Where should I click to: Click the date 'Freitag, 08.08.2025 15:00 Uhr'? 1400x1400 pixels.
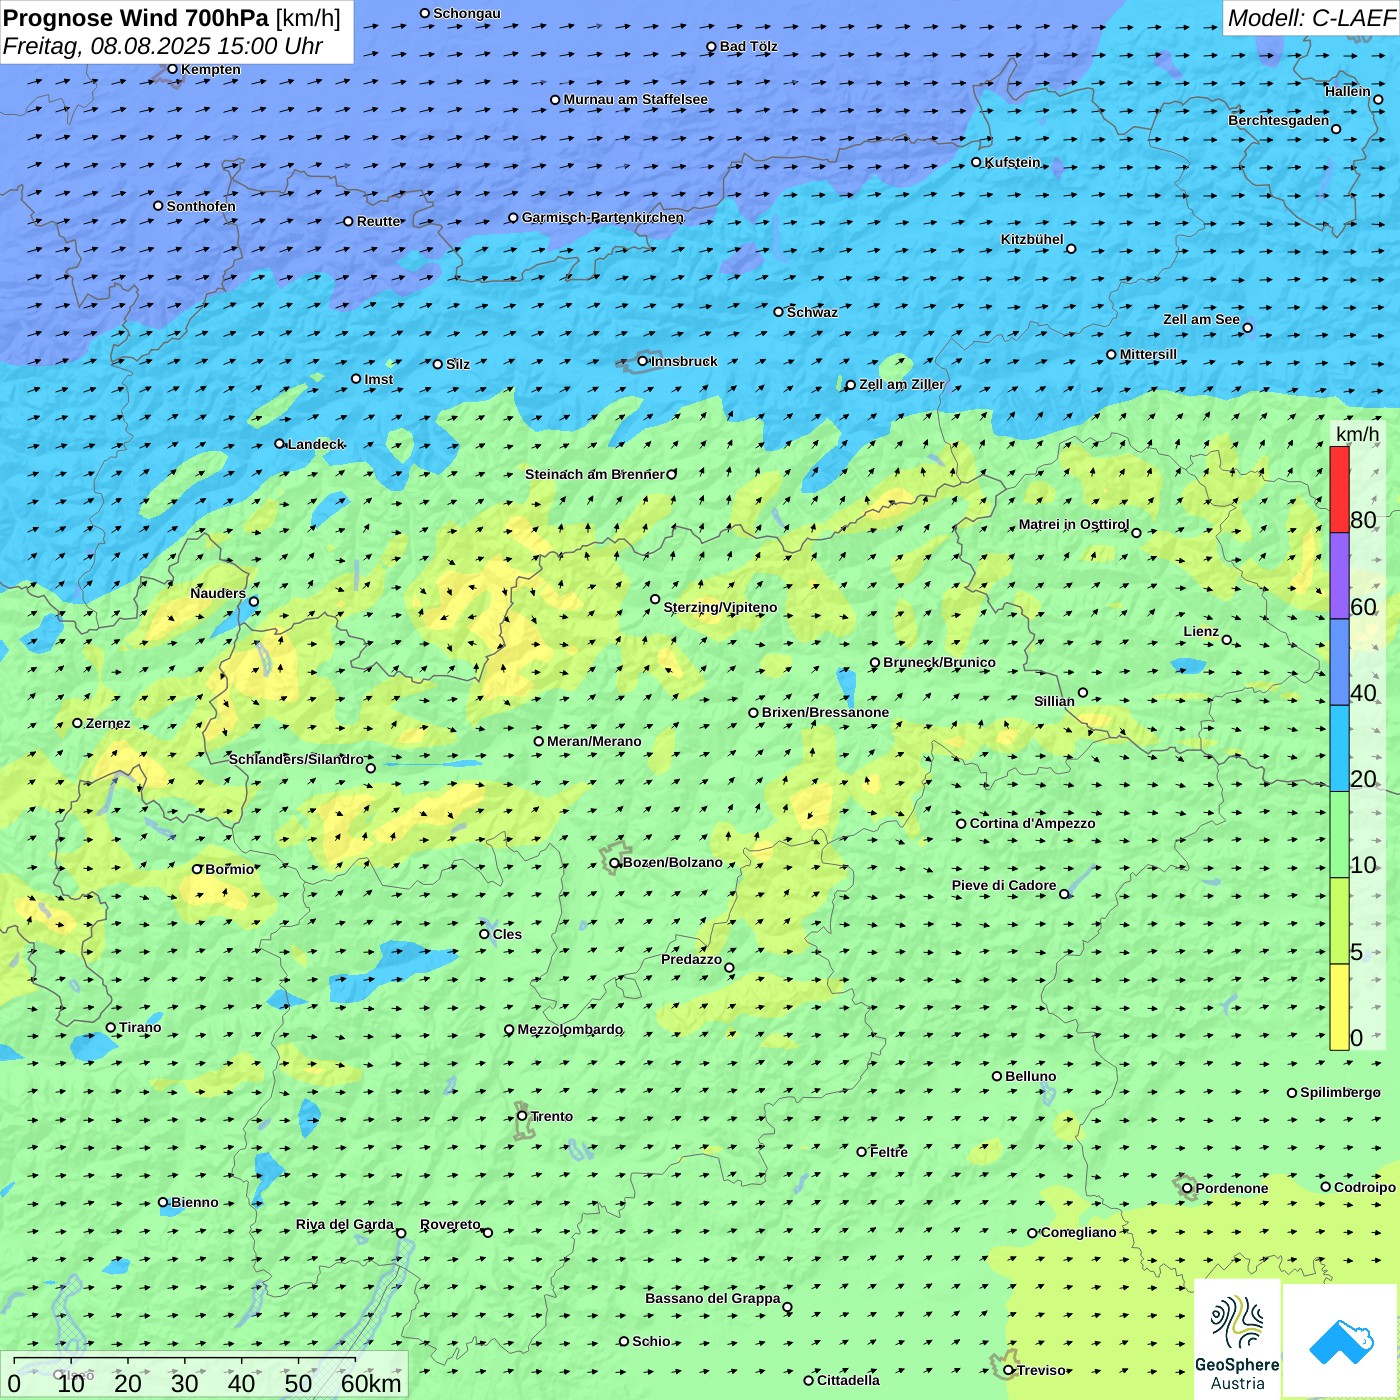coord(163,46)
